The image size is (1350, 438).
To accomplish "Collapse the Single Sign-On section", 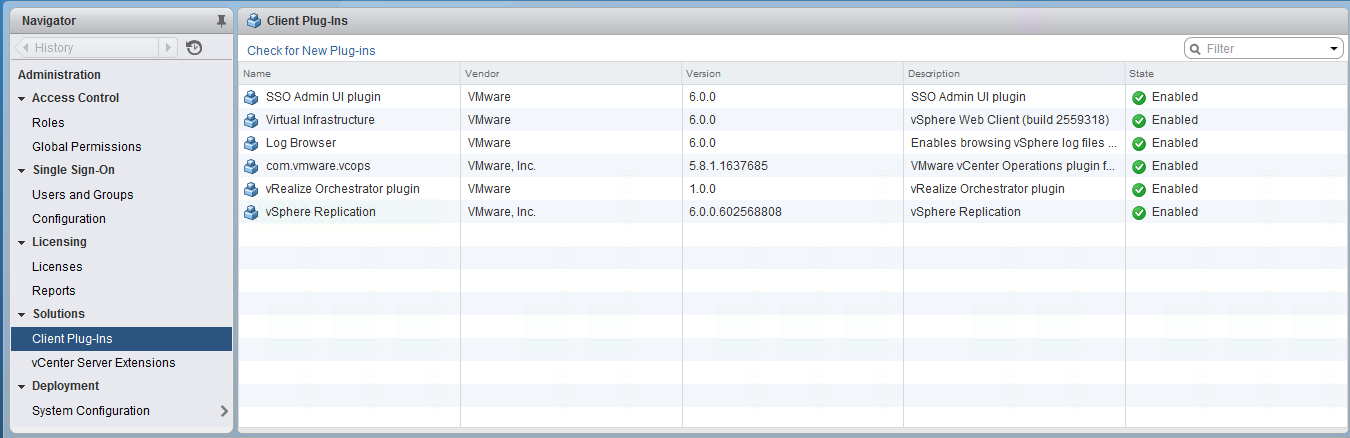I will point(21,171).
